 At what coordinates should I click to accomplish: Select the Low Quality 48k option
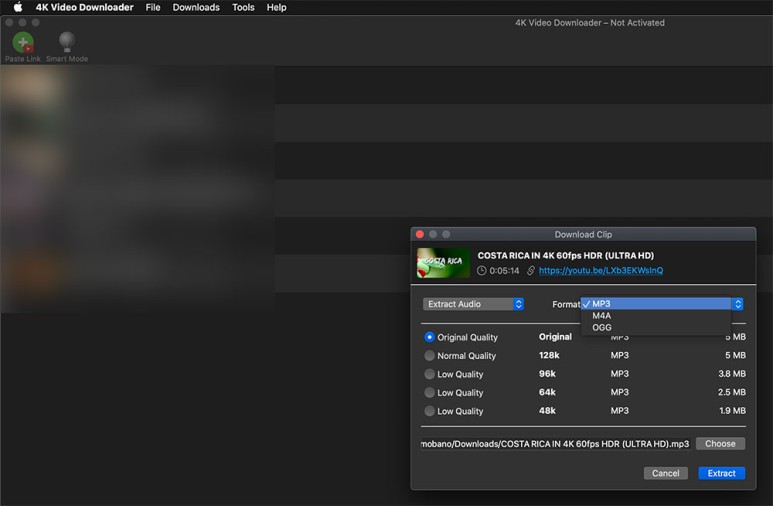click(429, 411)
